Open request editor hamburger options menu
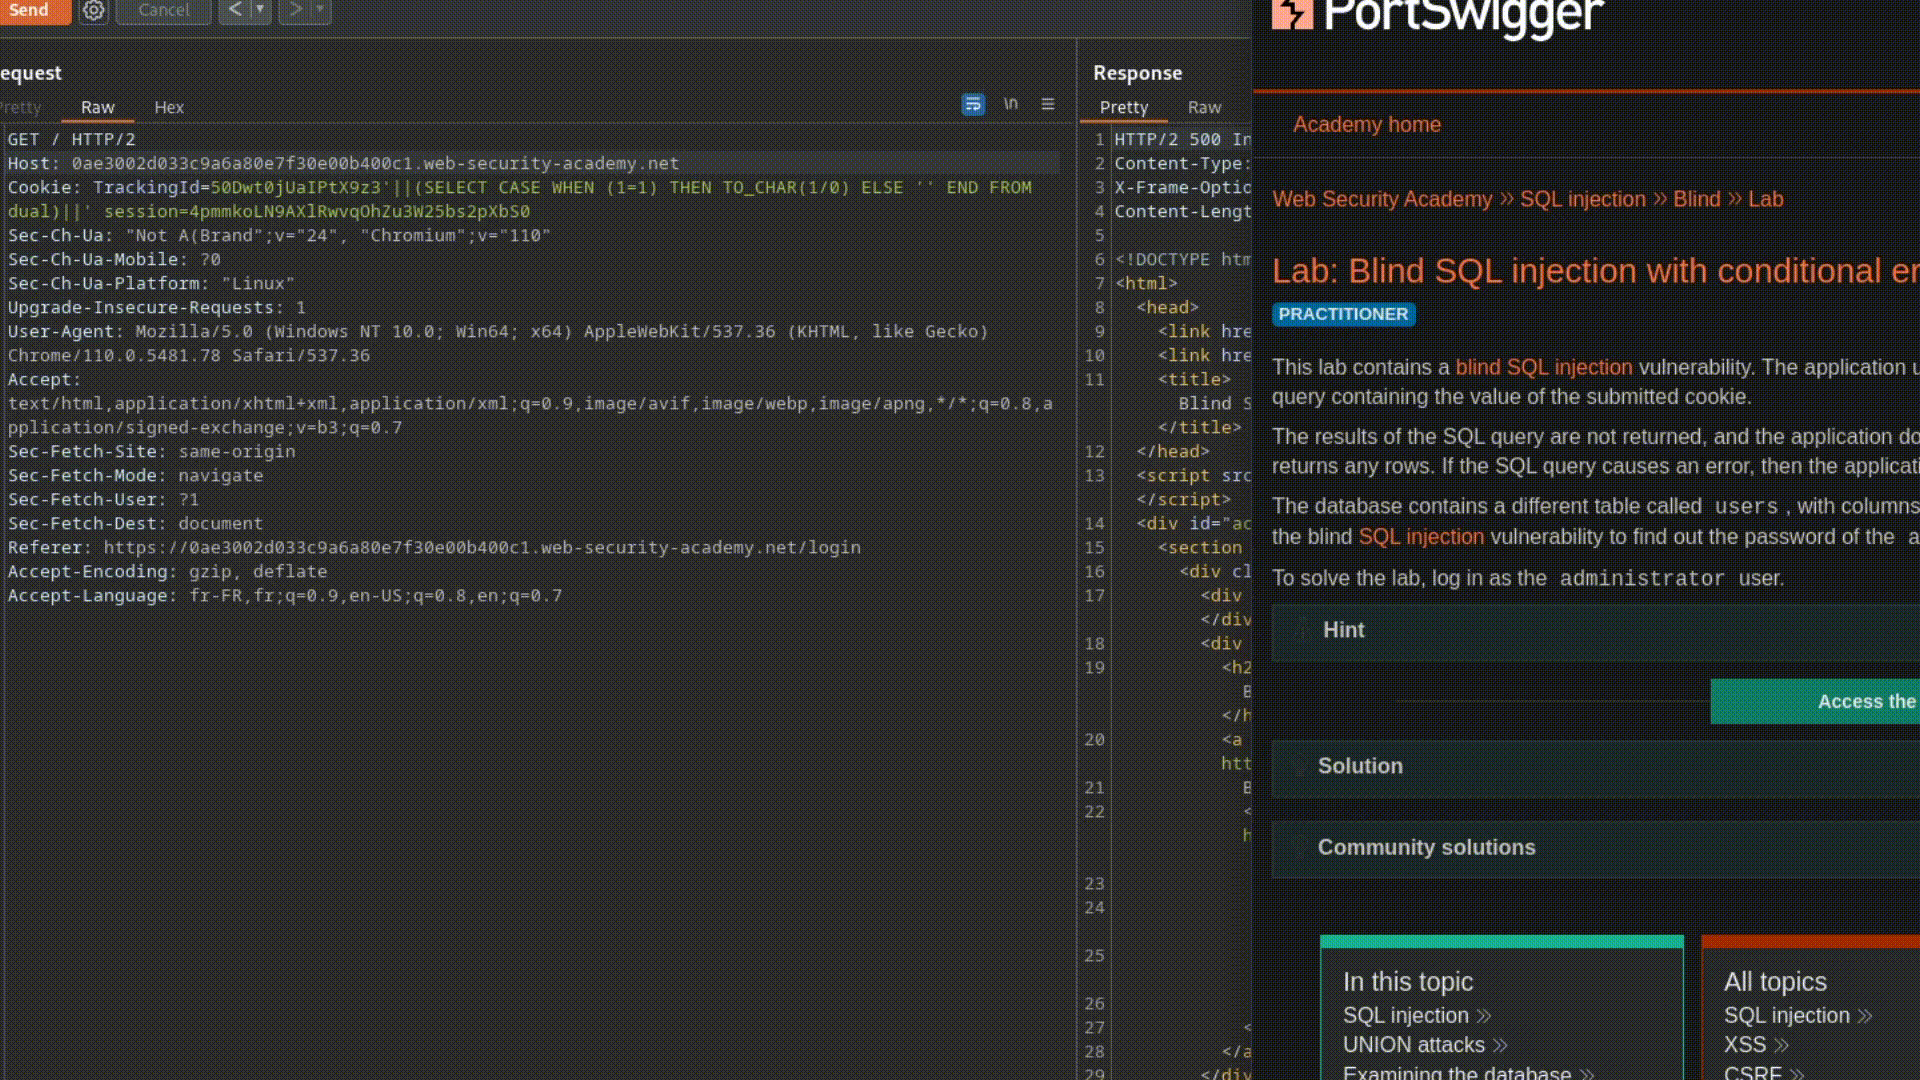This screenshot has height=1080, width=1920. coord(1047,104)
